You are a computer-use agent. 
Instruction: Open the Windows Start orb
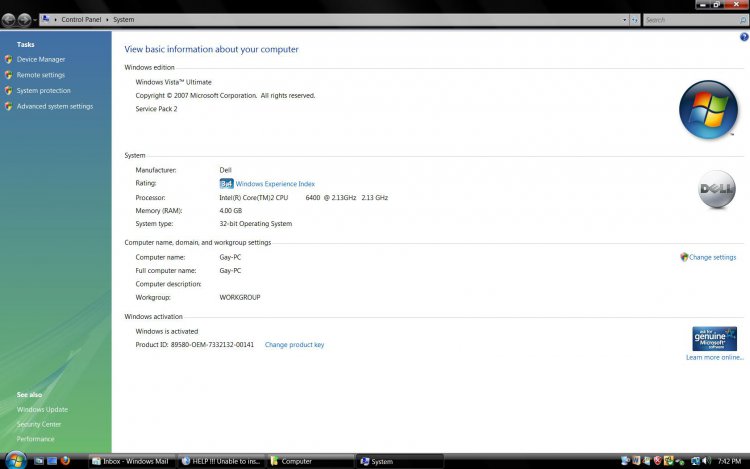coord(15,460)
